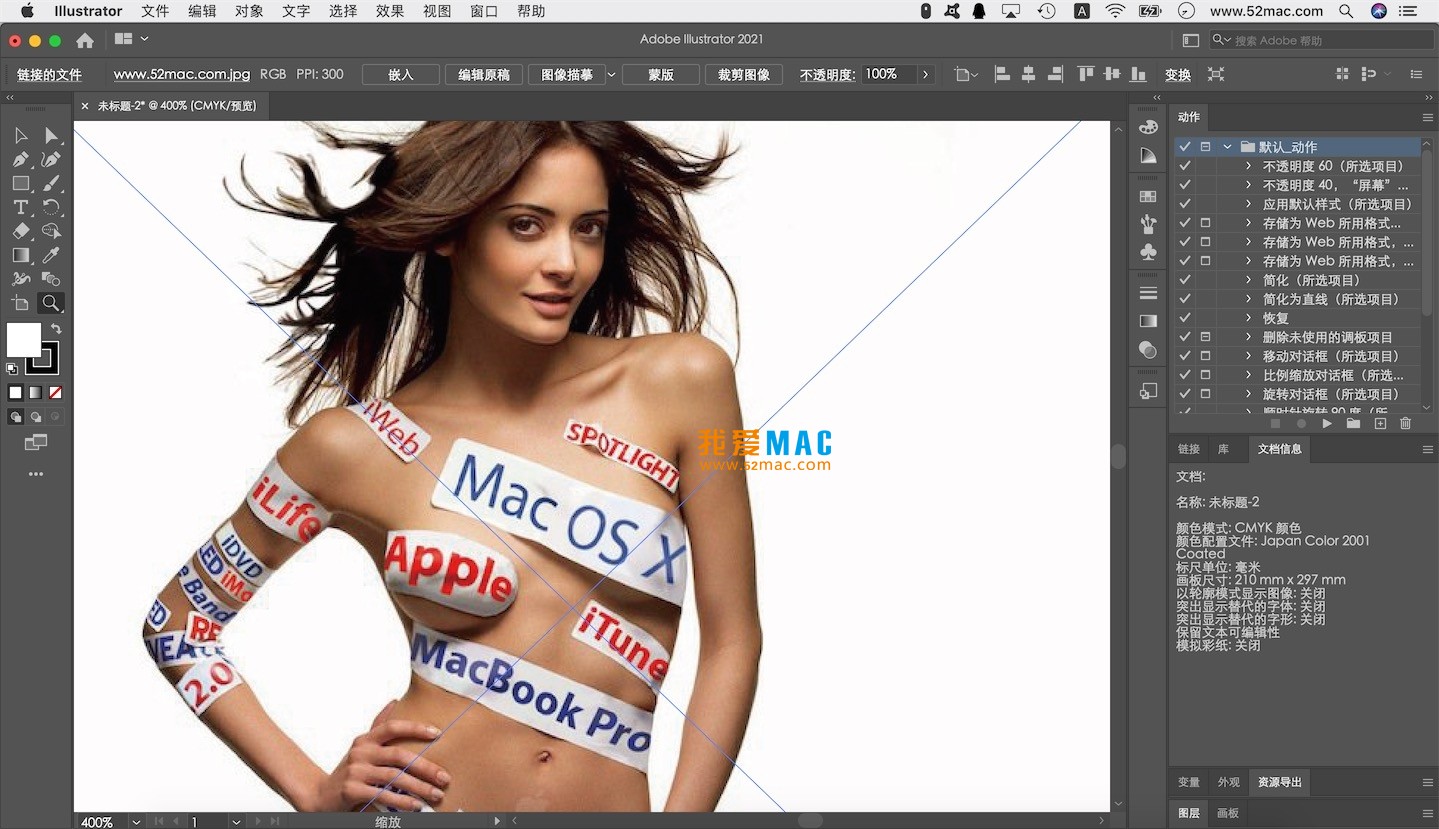
Task: Click the 嵌入 button
Action: [401, 75]
